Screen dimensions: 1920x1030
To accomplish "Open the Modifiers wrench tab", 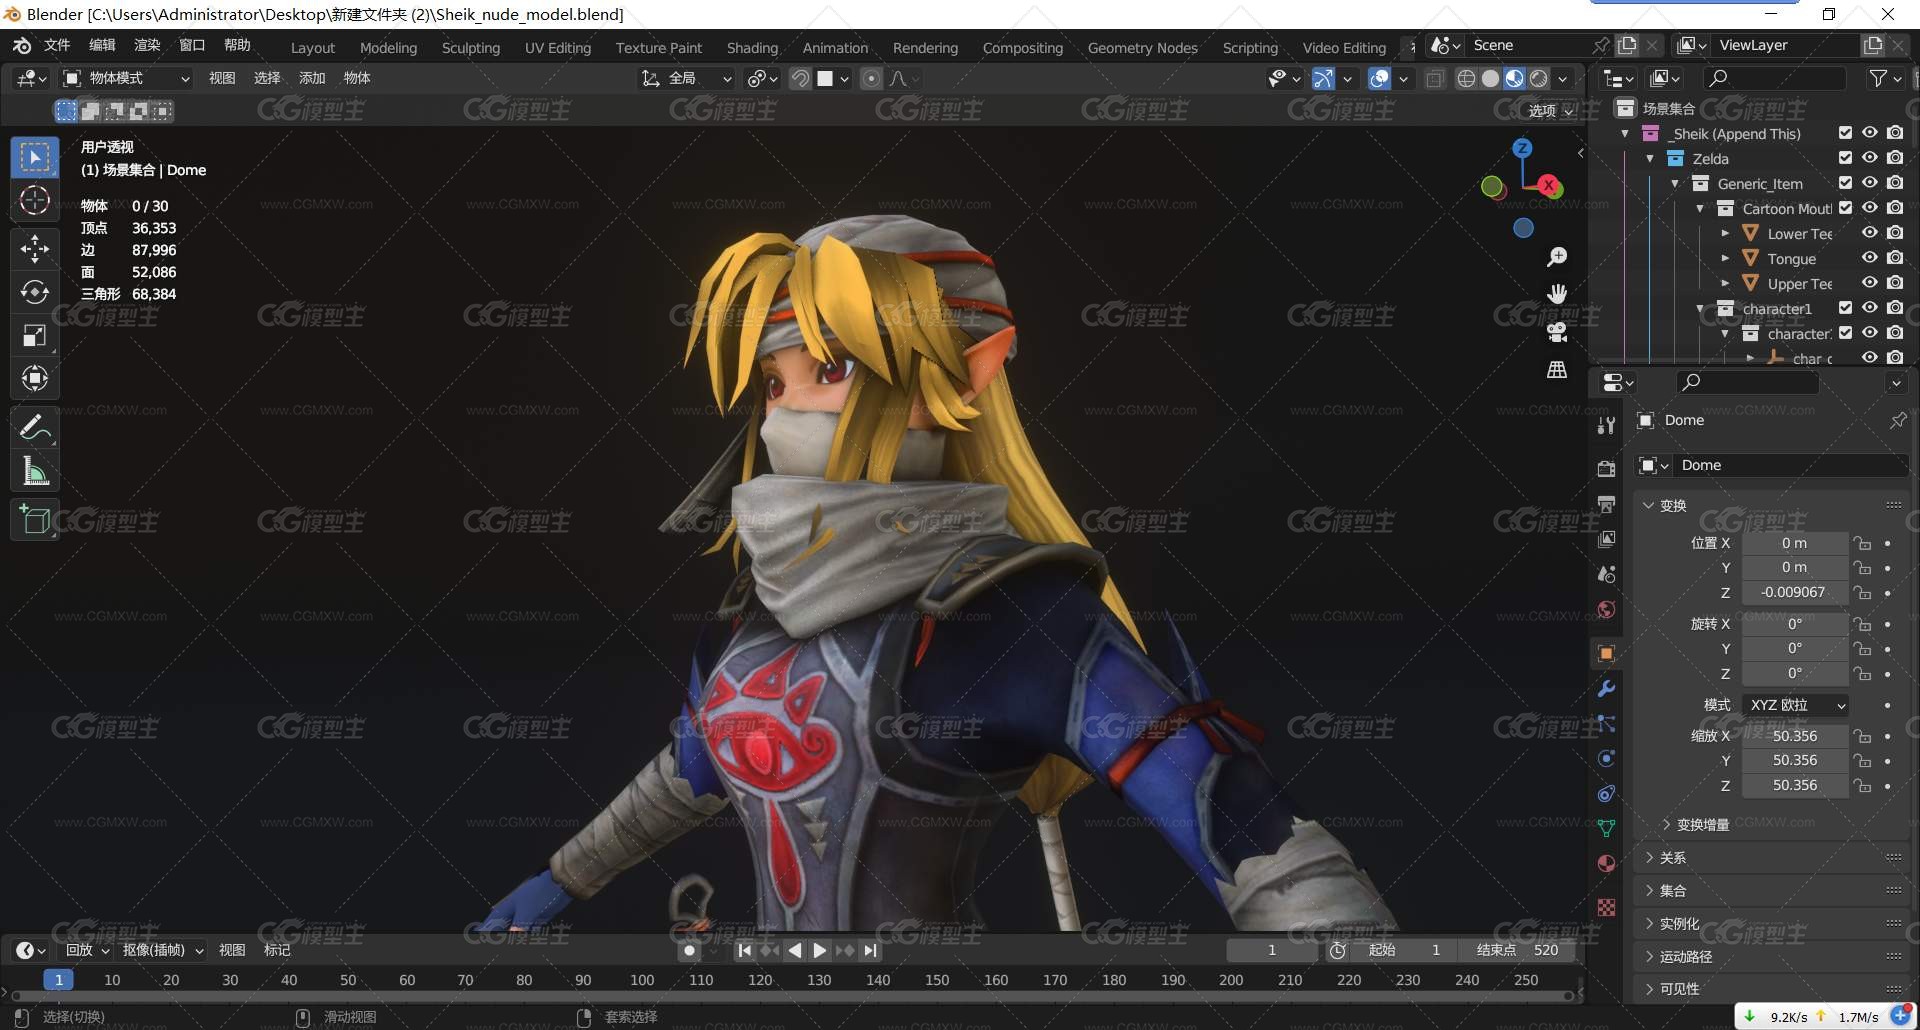I will (x=1607, y=689).
